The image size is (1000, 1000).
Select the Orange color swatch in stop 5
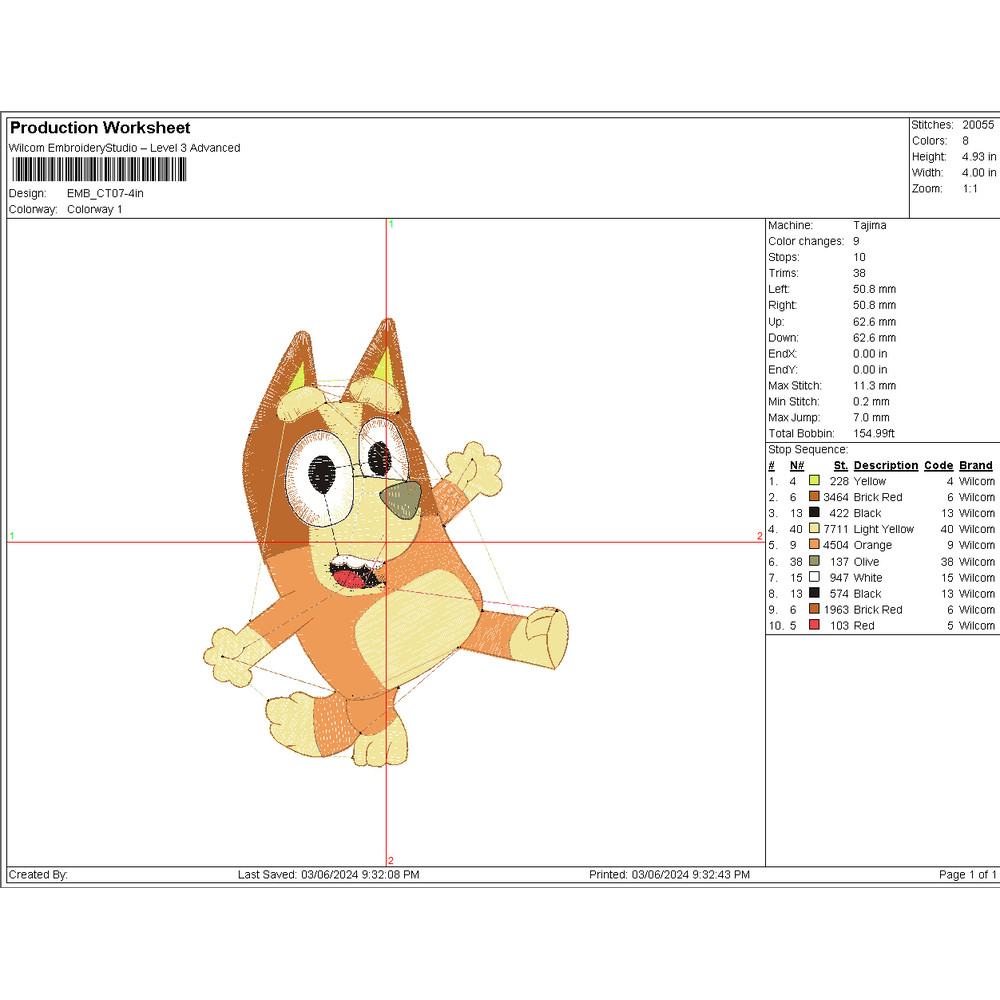click(814, 545)
